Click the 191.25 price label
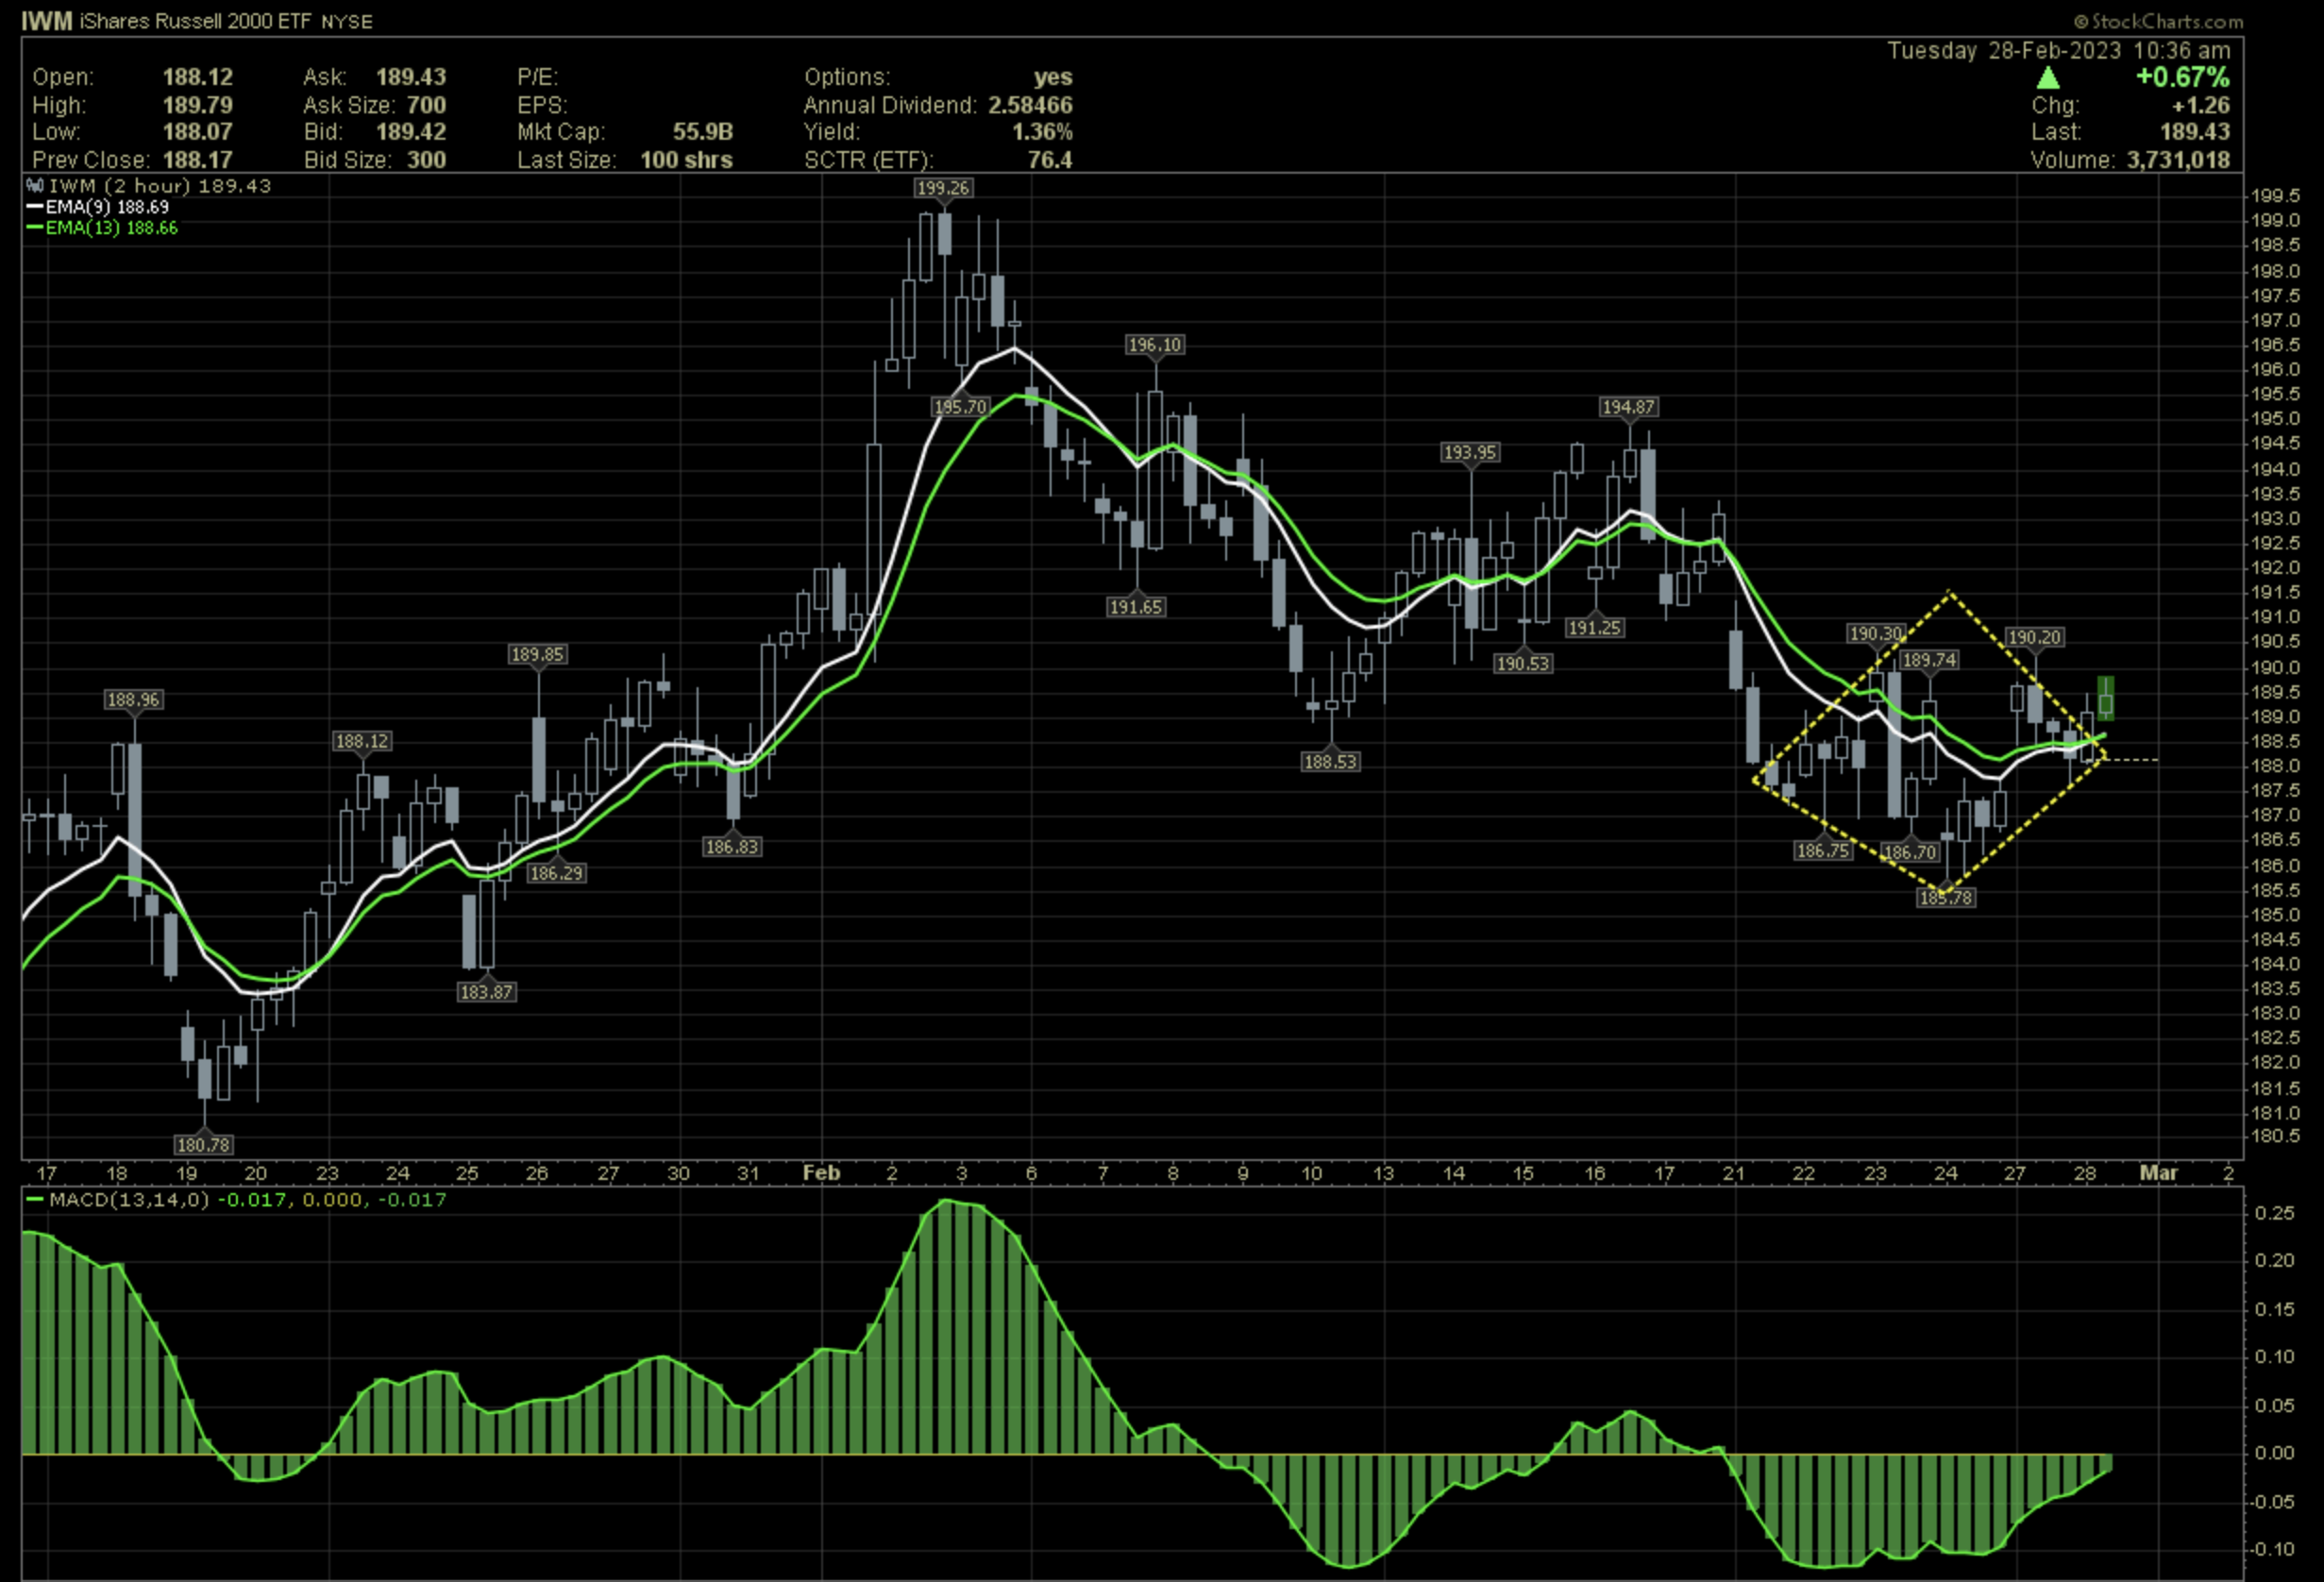The width and height of the screenshot is (2324, 1582). point(1594,628)
